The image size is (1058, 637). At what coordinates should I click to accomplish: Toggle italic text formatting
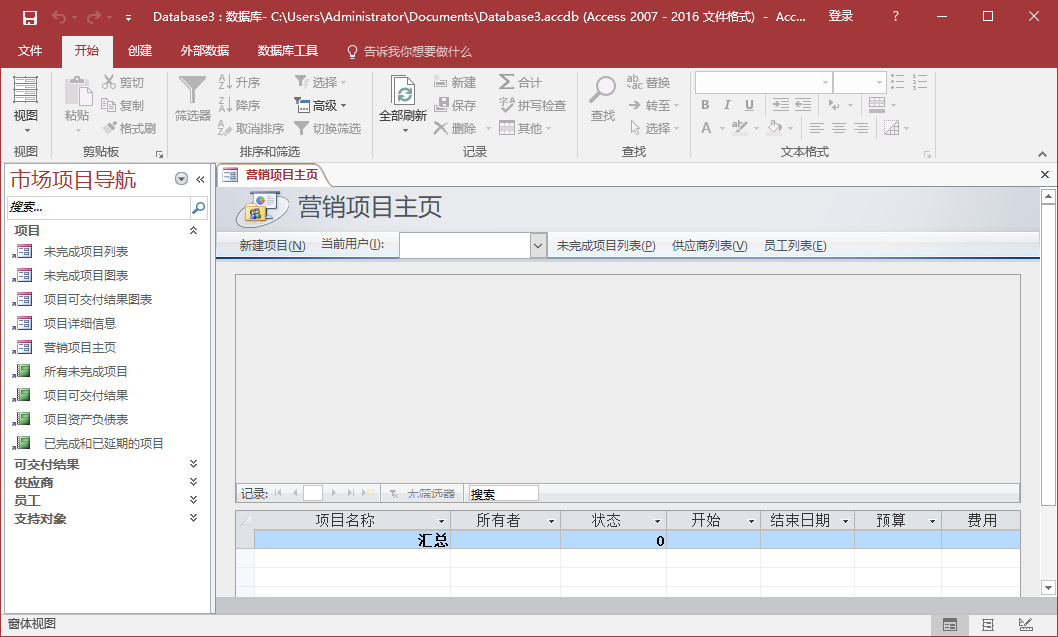[727, 105]
